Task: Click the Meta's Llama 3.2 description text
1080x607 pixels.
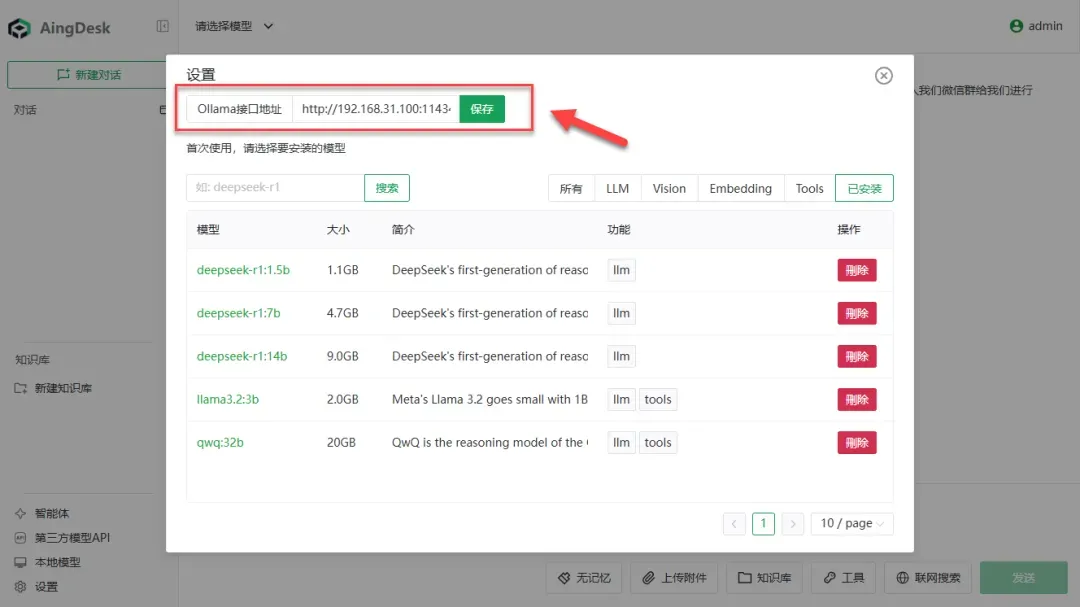Action: 490,400
